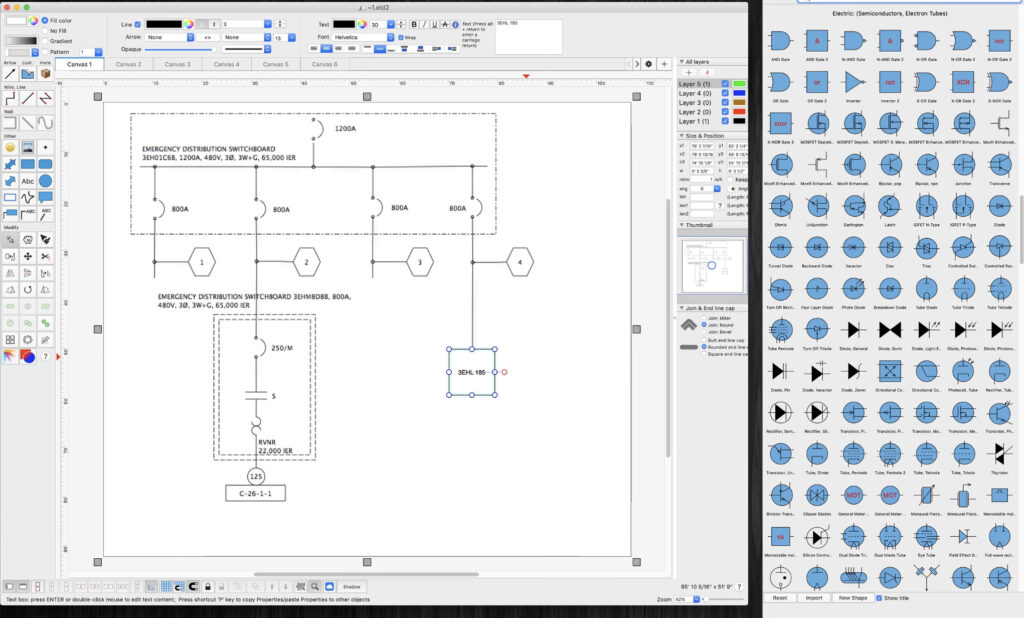Add a new canvas with plus button
1024x618 pixels.
pos(664,64)
